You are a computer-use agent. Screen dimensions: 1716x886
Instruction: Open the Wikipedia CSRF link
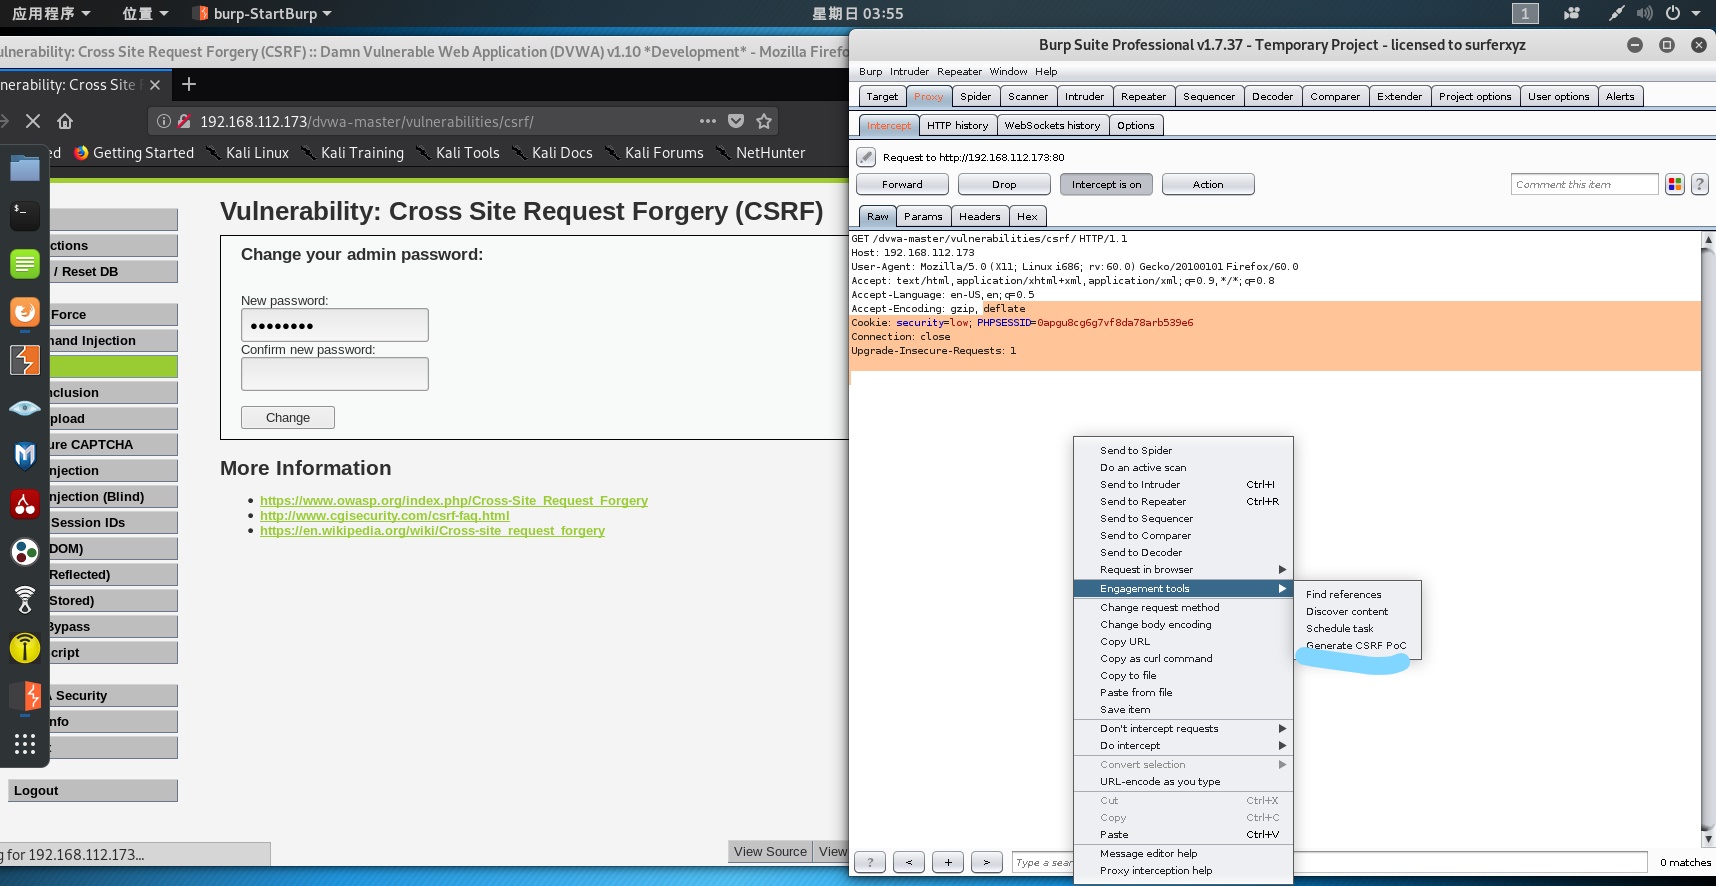point(432,531)
